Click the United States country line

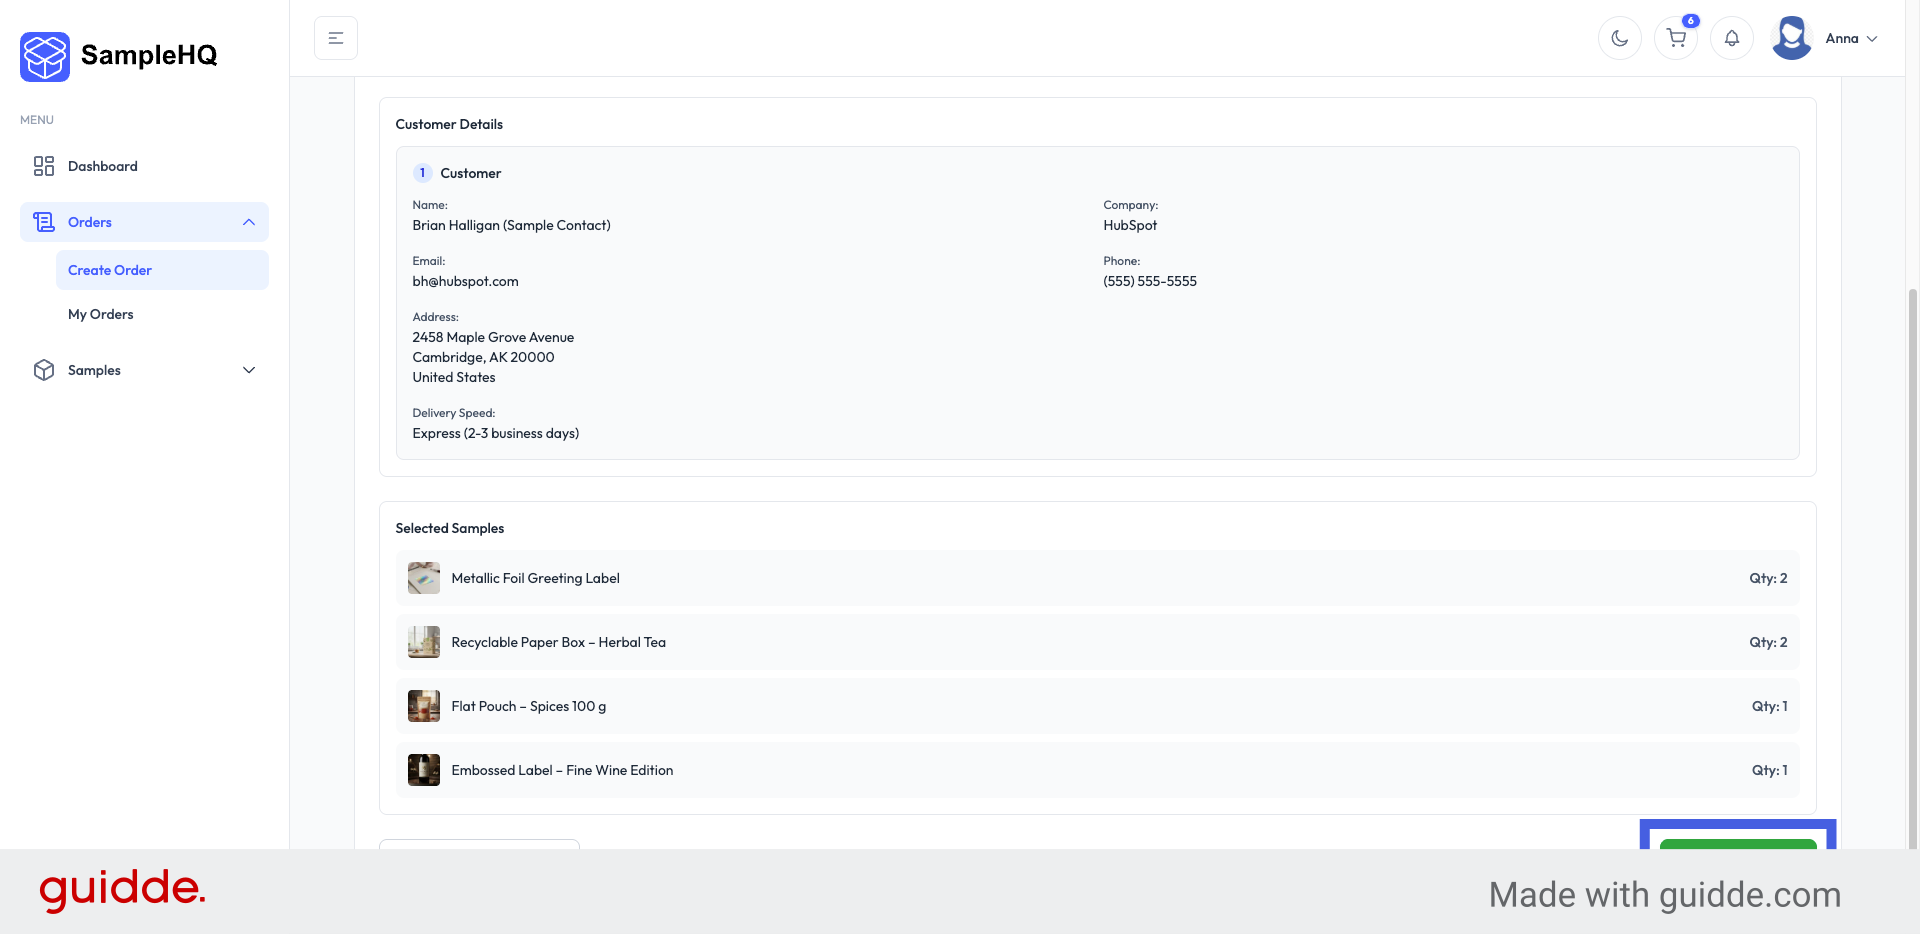454,377
